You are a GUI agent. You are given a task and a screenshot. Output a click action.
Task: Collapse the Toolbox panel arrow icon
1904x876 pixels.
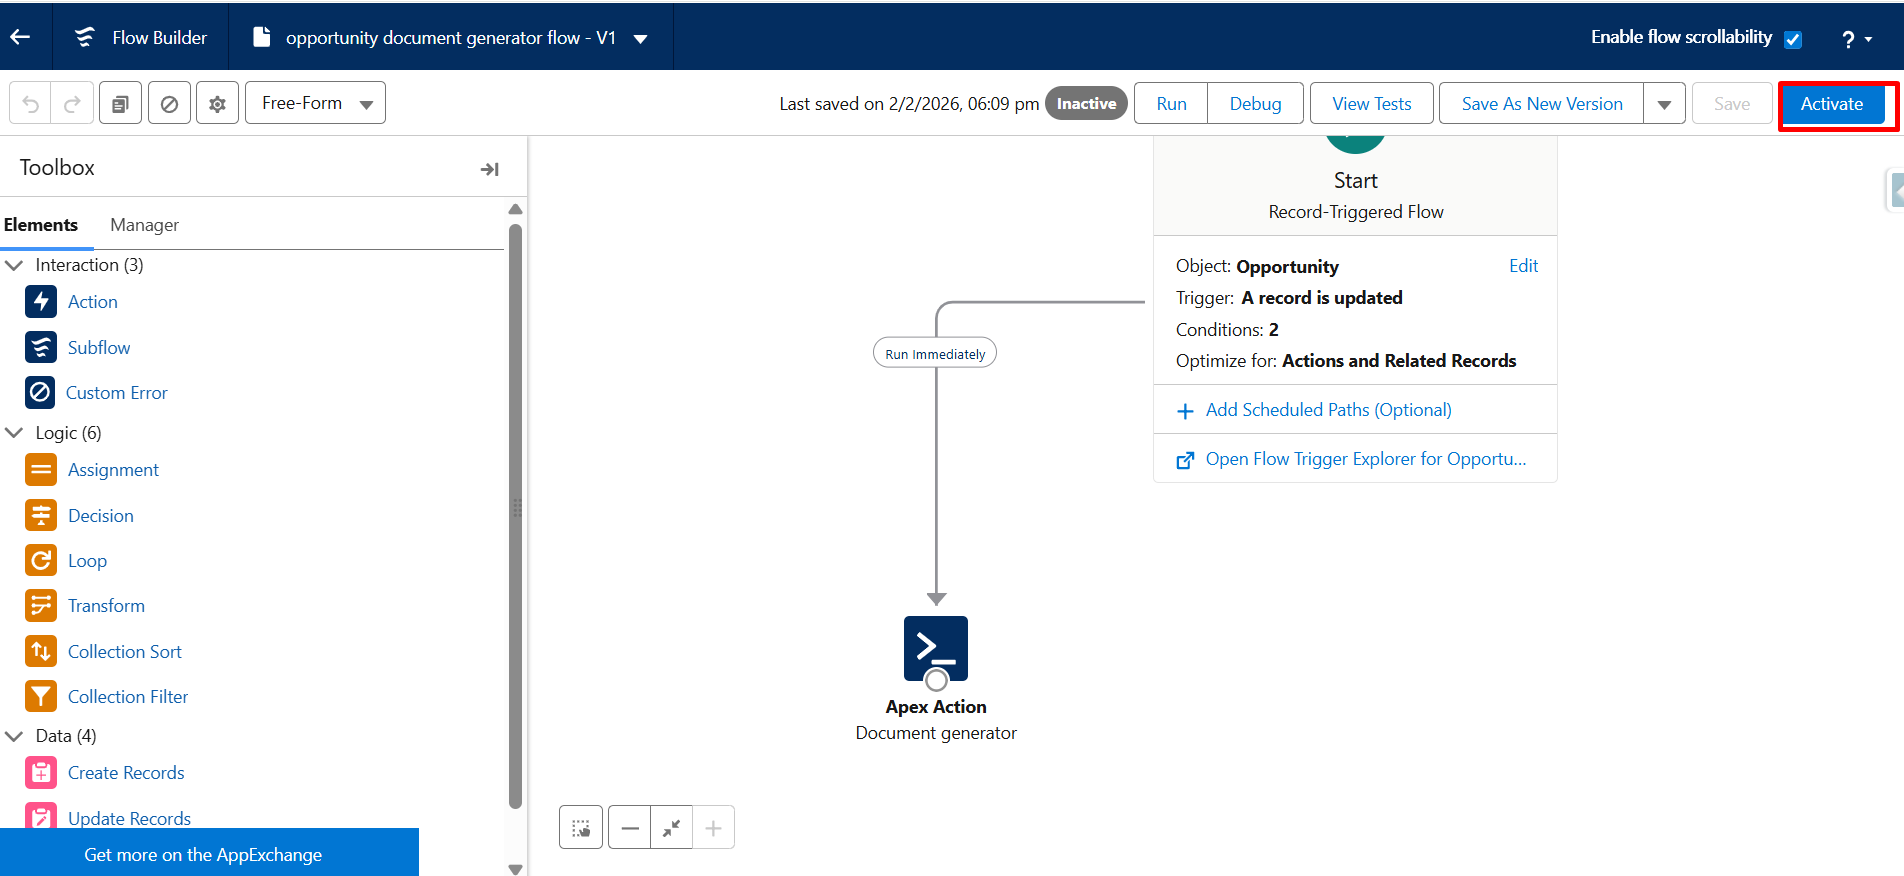click(x=489, y=169)
